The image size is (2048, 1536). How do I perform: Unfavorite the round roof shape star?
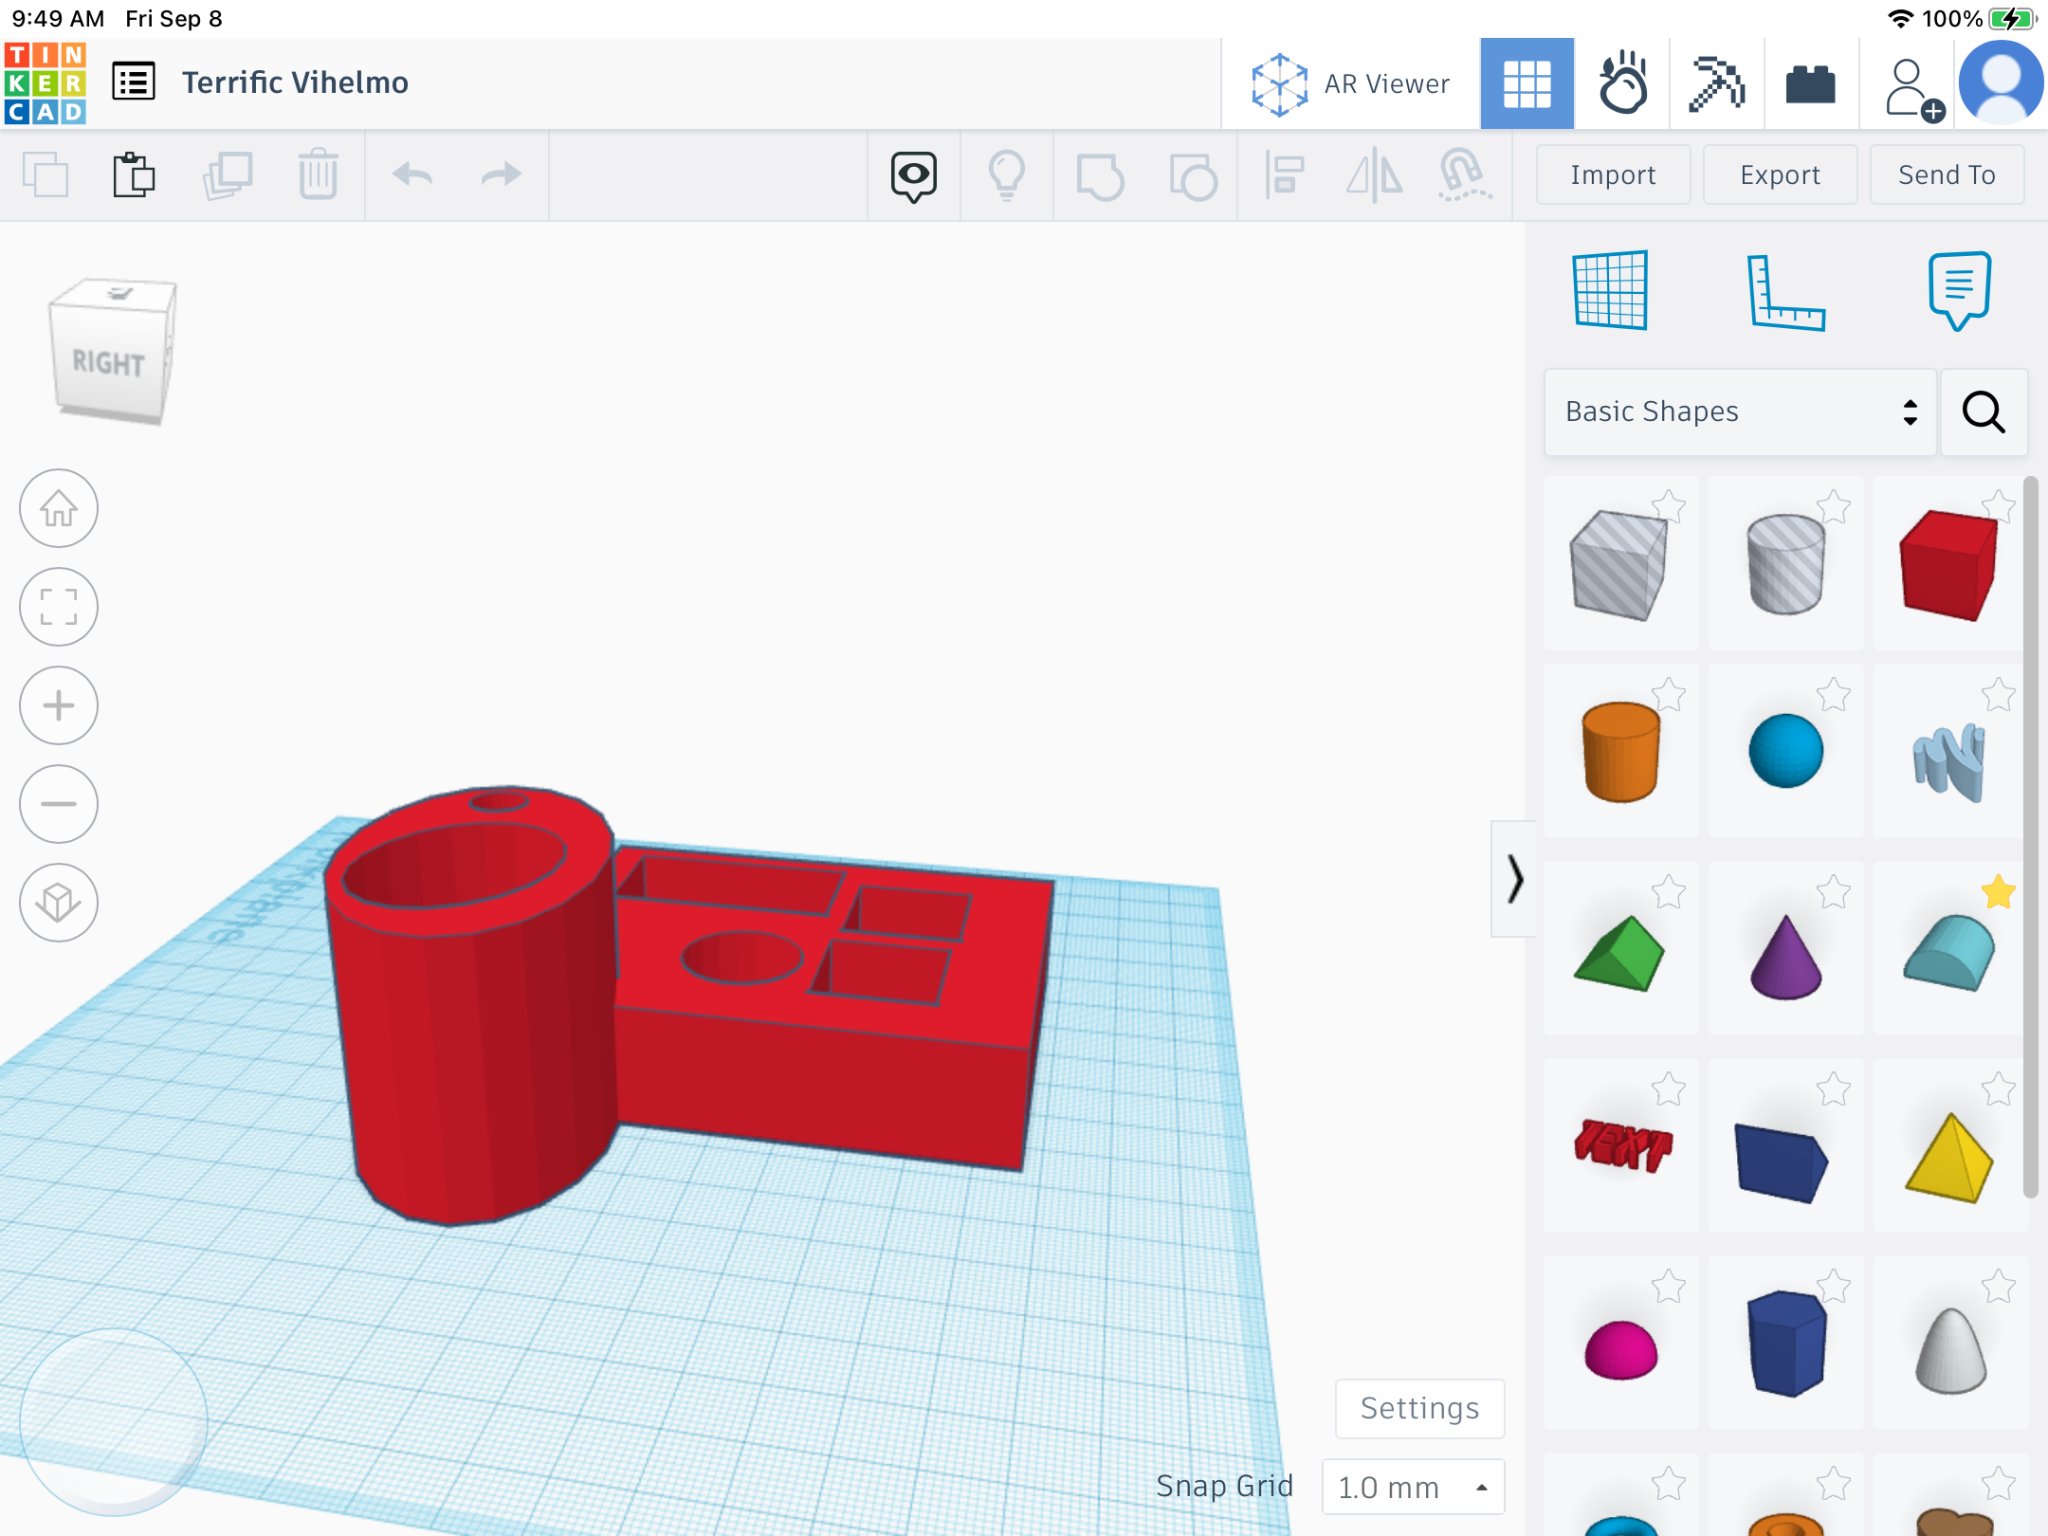coord(1997,891)
